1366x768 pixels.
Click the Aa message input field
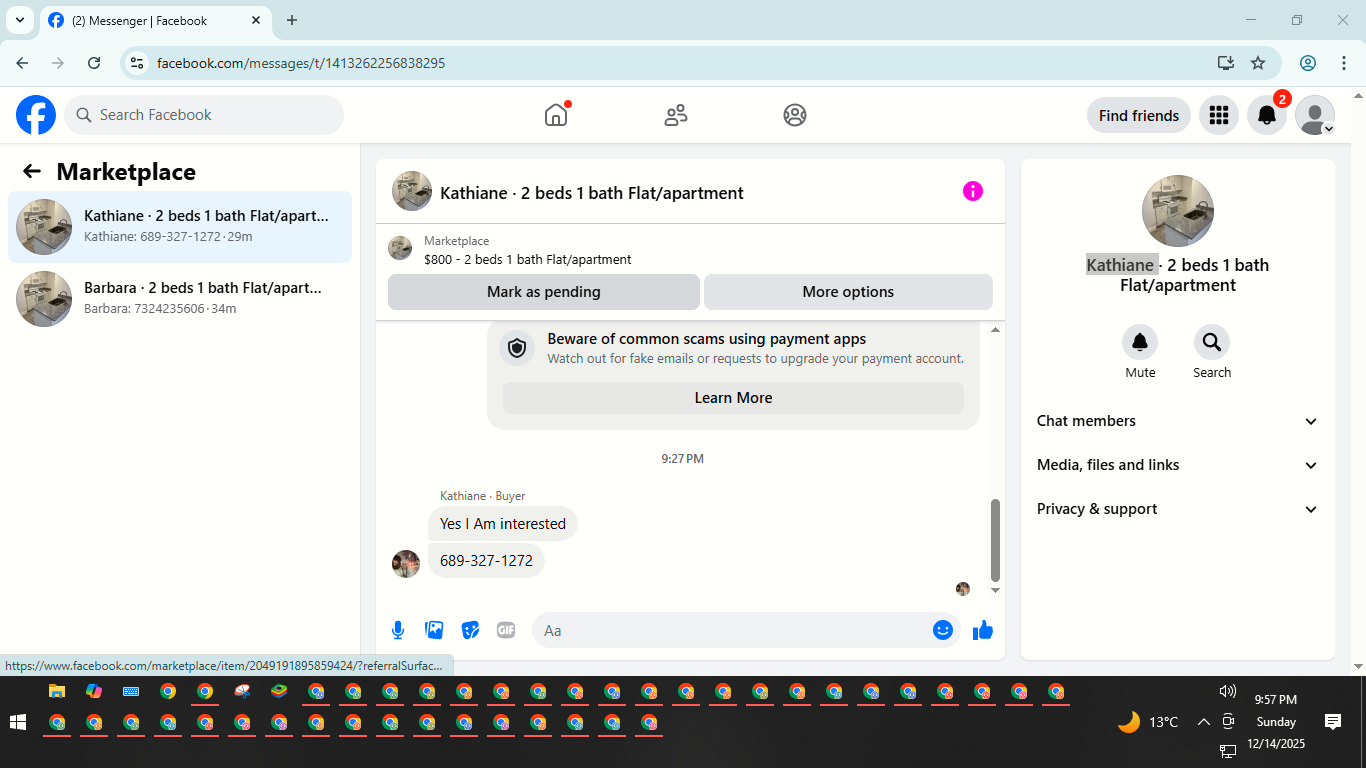coord(734,630)
